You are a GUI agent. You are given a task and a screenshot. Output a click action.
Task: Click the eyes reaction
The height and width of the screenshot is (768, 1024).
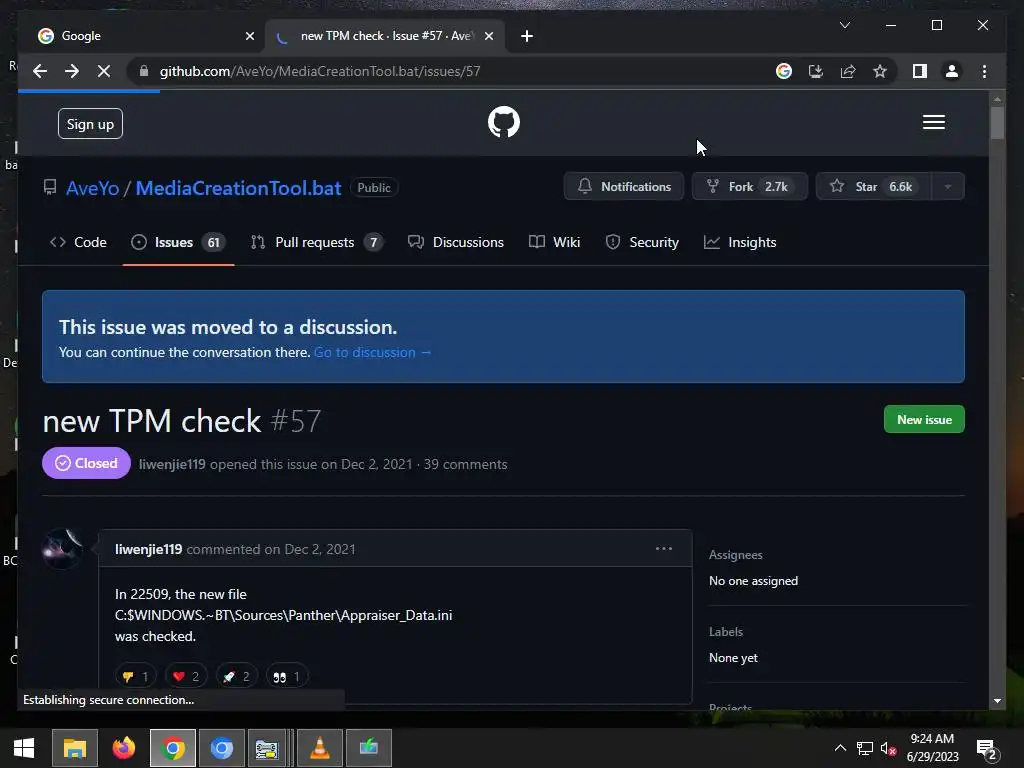click(287, 677)
